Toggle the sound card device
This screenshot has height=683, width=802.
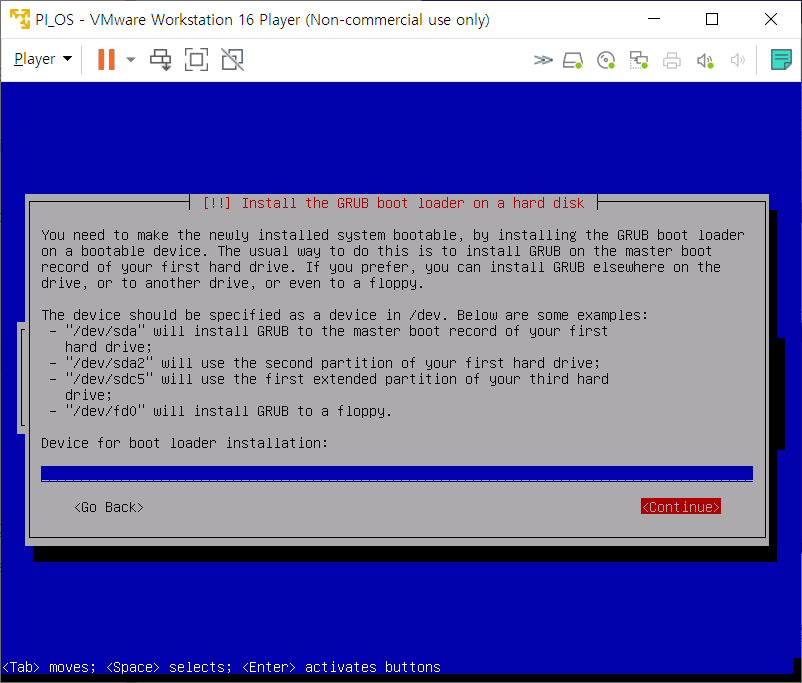(x=705, y=60)
